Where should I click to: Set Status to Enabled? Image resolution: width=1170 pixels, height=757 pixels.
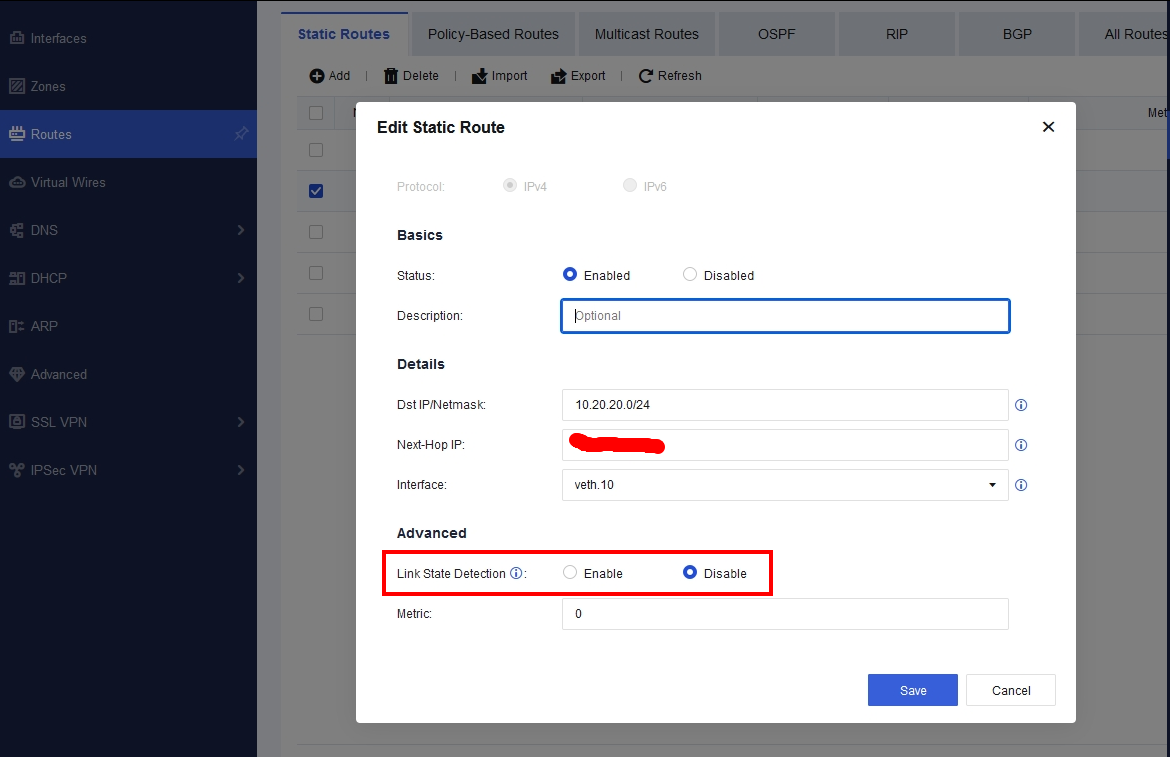click(x=570, y=274)
